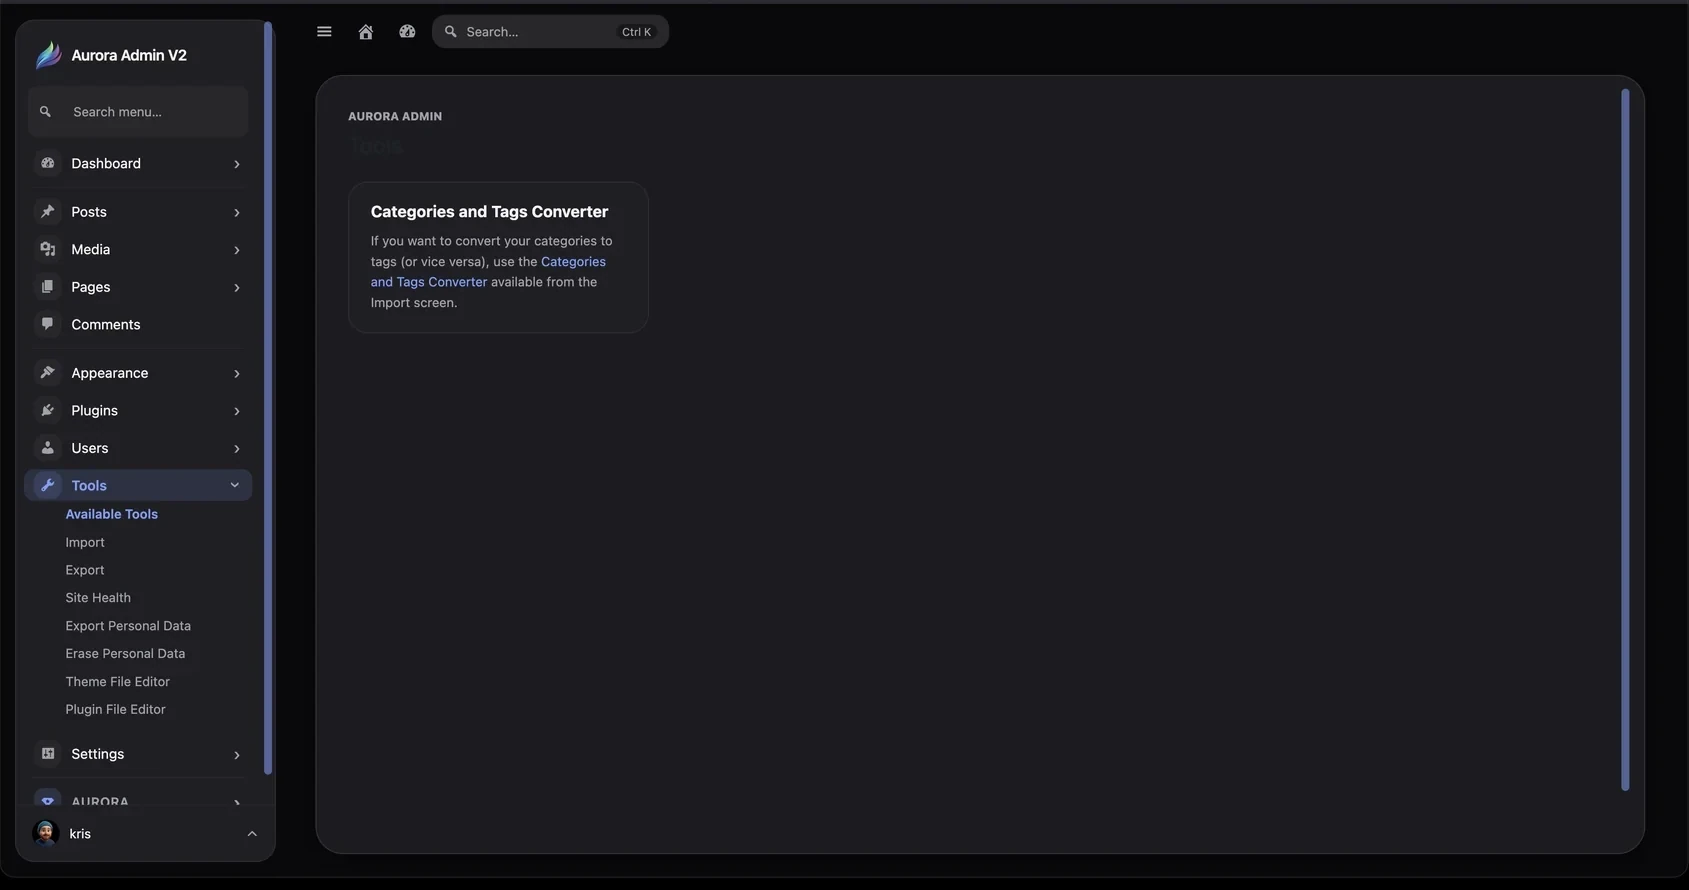The height and width of the screenshot is (890, 1689).
Task: Click the Aurora shield icon in sidebar
Action: (x=47, y=801)
